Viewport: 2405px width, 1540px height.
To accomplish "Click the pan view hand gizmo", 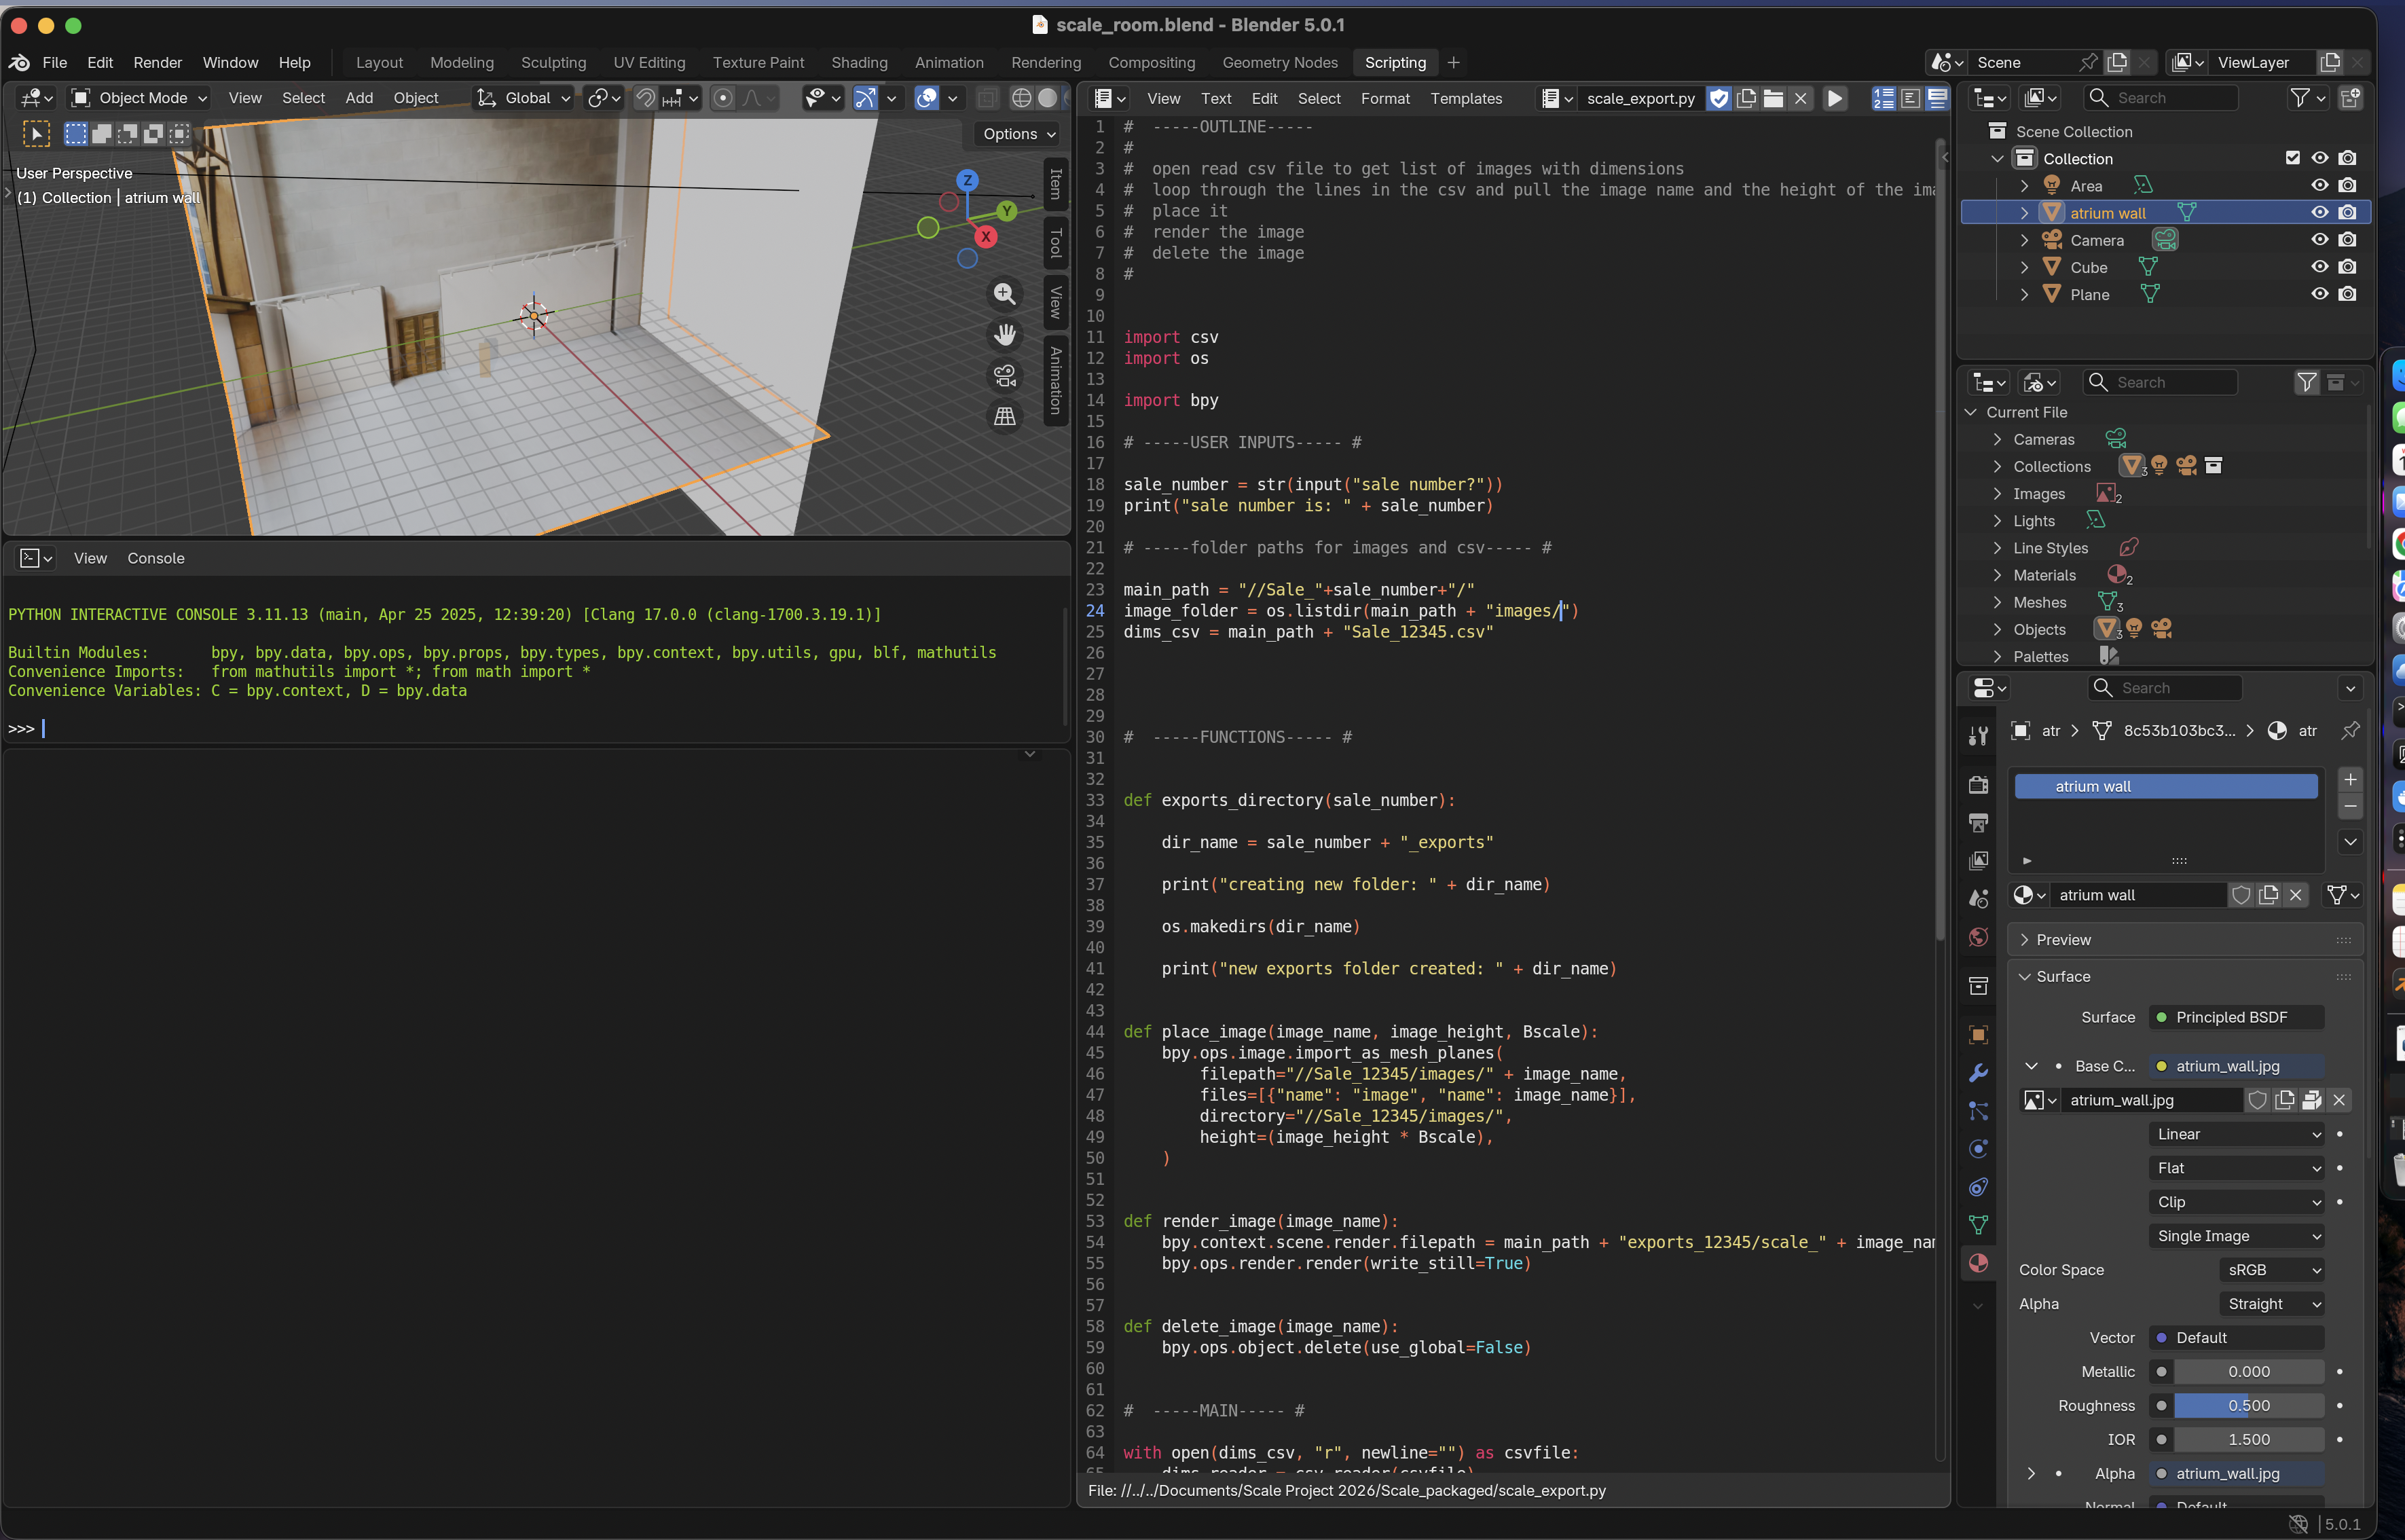I will coord(1004,335).
